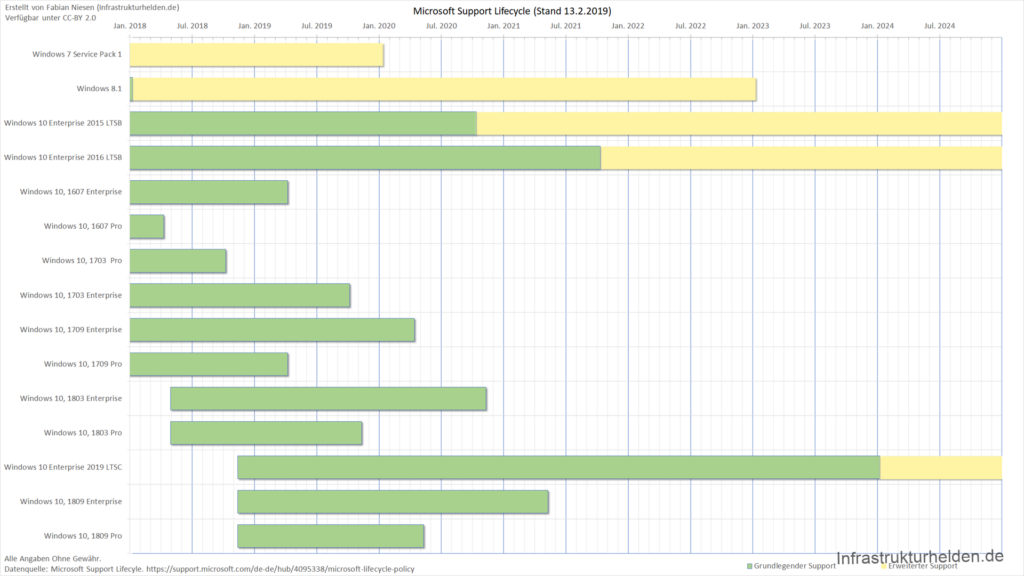1024x576 pixels.
Task: Click the green 1709 Pro bar
Action: pos(209,364)
